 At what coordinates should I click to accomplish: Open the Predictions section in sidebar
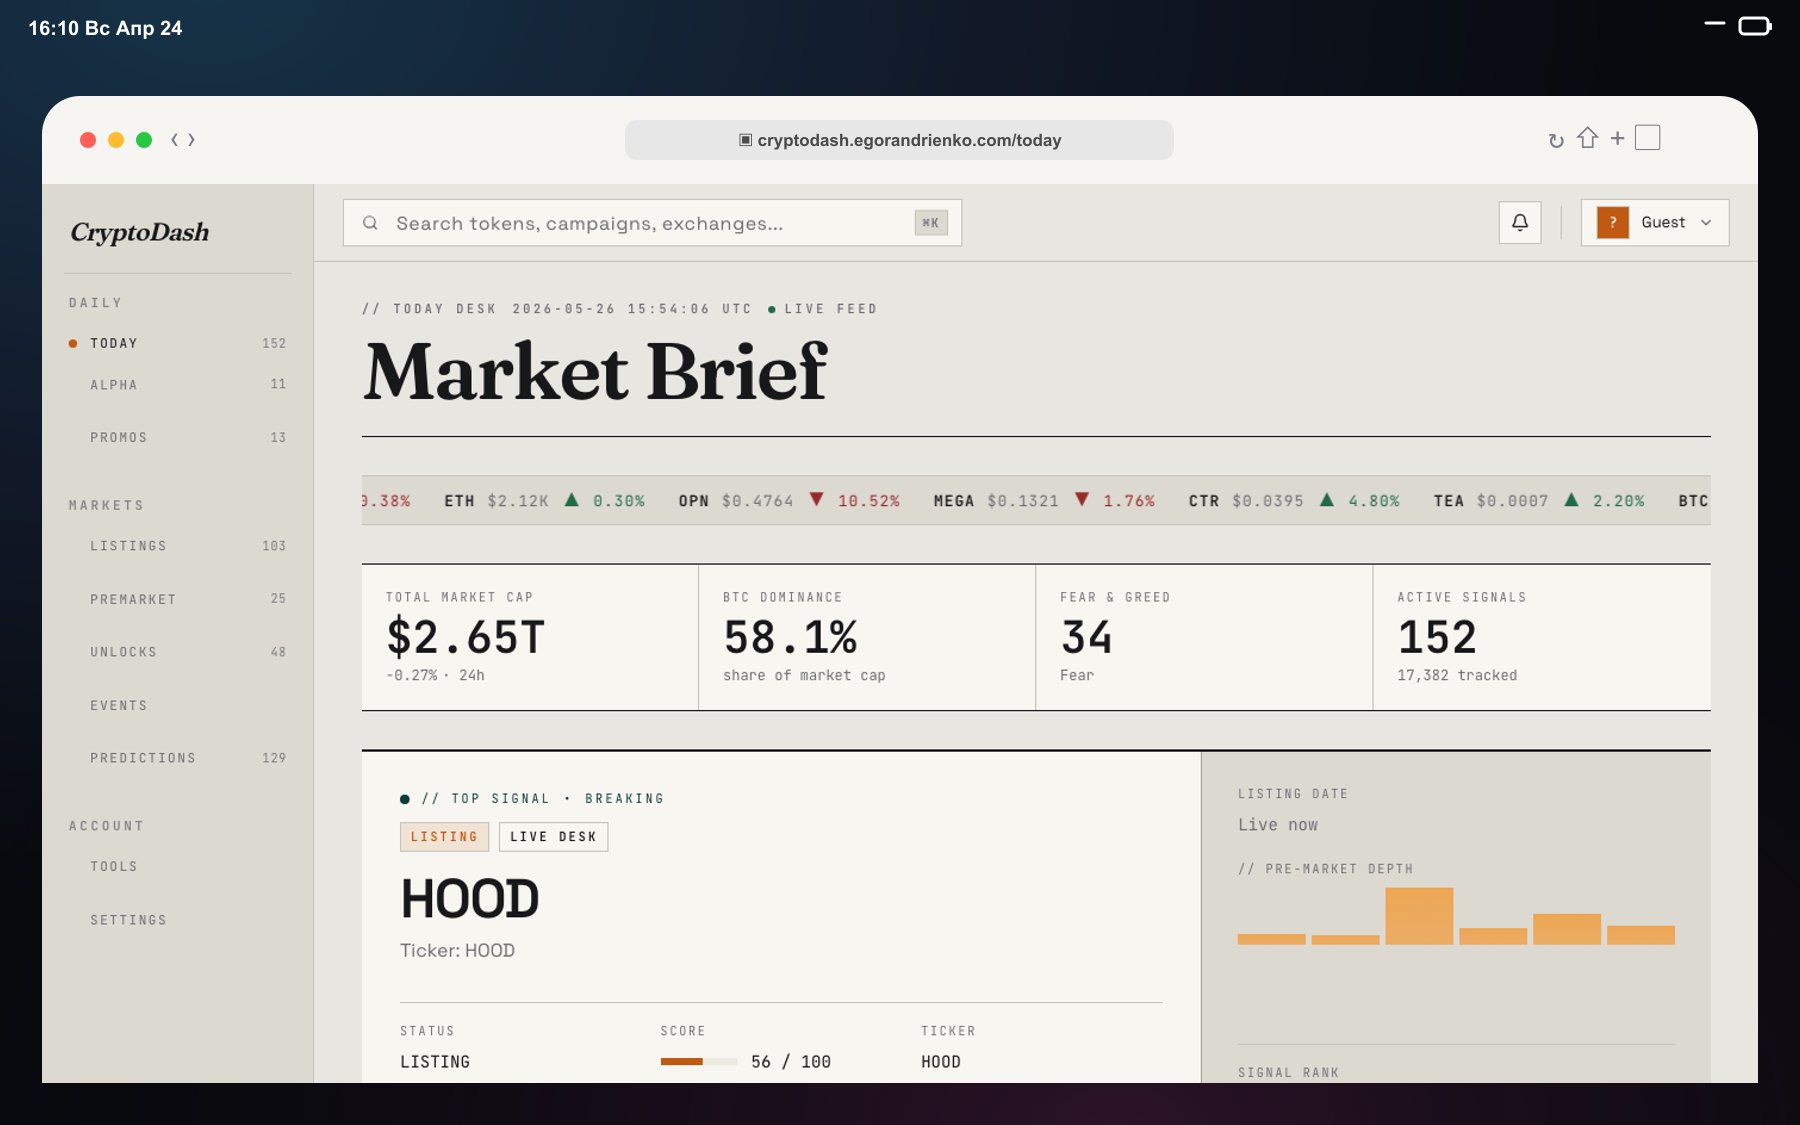pyautogui.click(x=178, y=758)
